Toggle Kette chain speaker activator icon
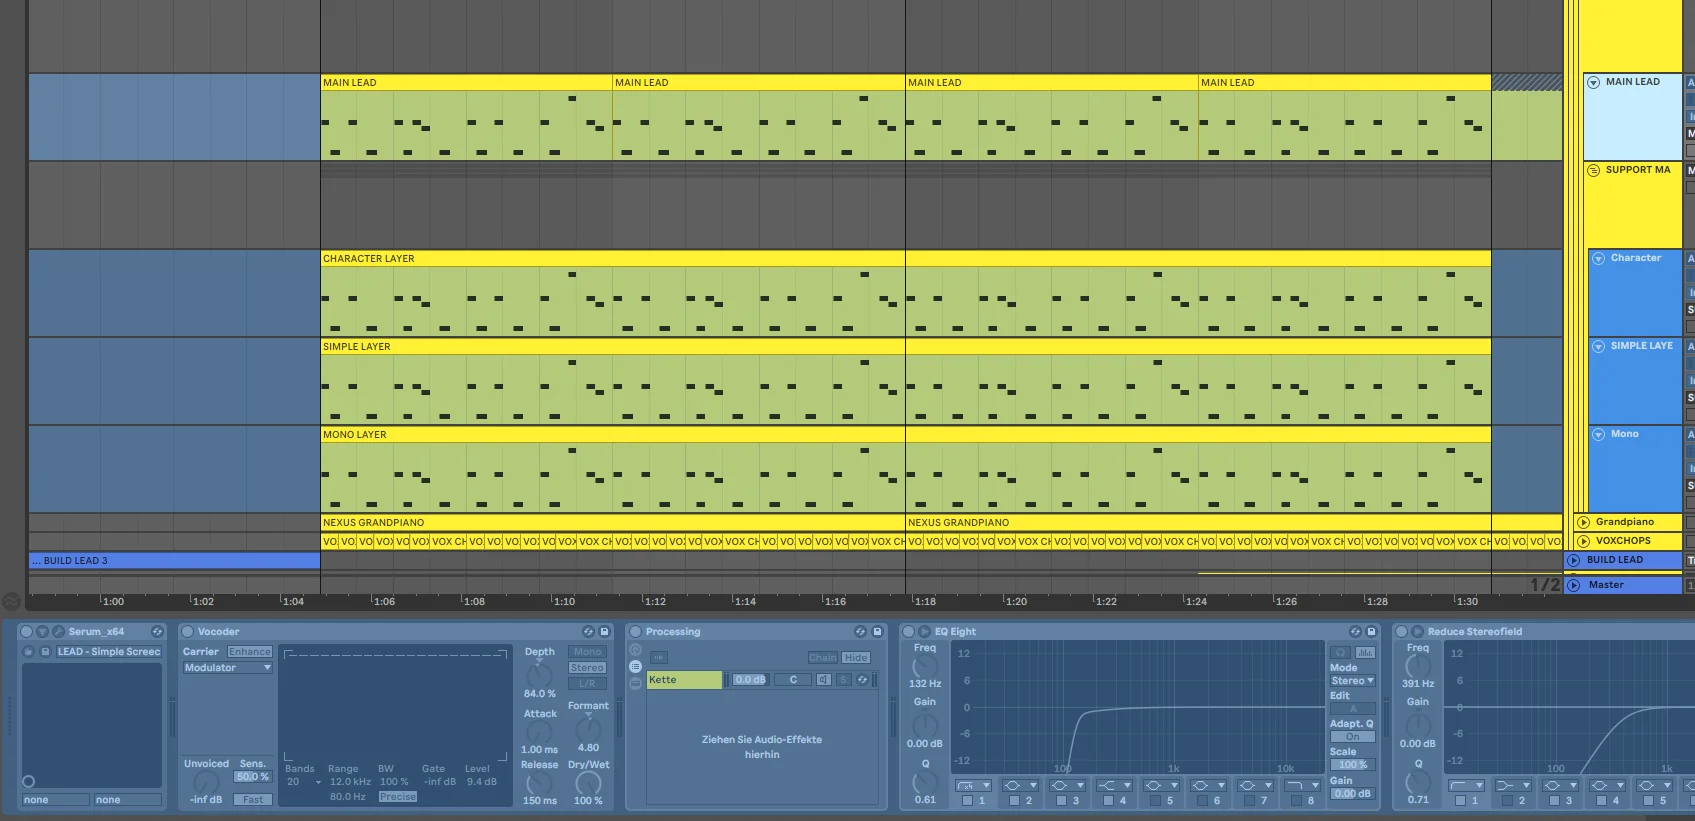The height and width of the screenshot is (821, 1695). click(x=823, y=680)
